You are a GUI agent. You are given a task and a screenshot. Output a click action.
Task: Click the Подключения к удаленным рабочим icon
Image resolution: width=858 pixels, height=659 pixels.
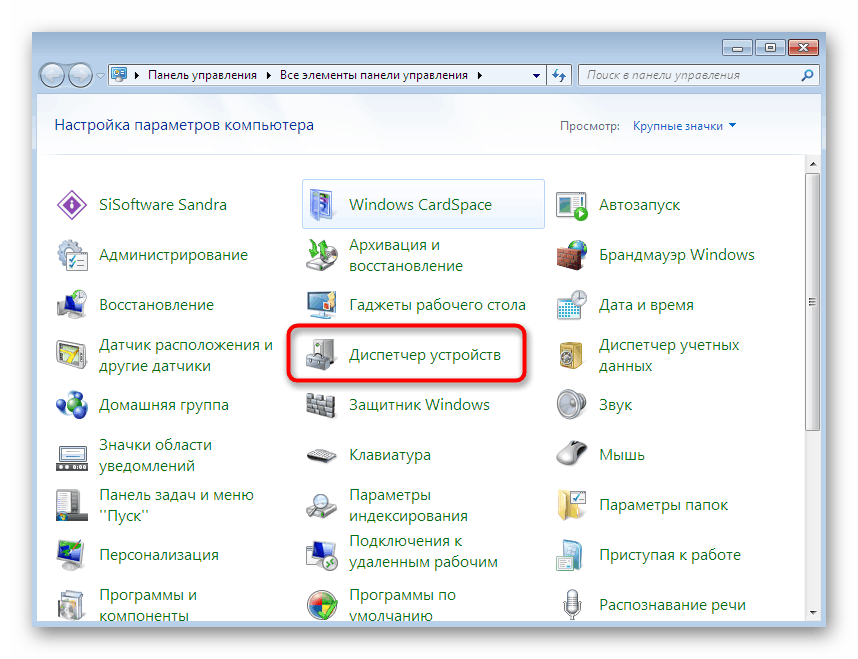321,555
